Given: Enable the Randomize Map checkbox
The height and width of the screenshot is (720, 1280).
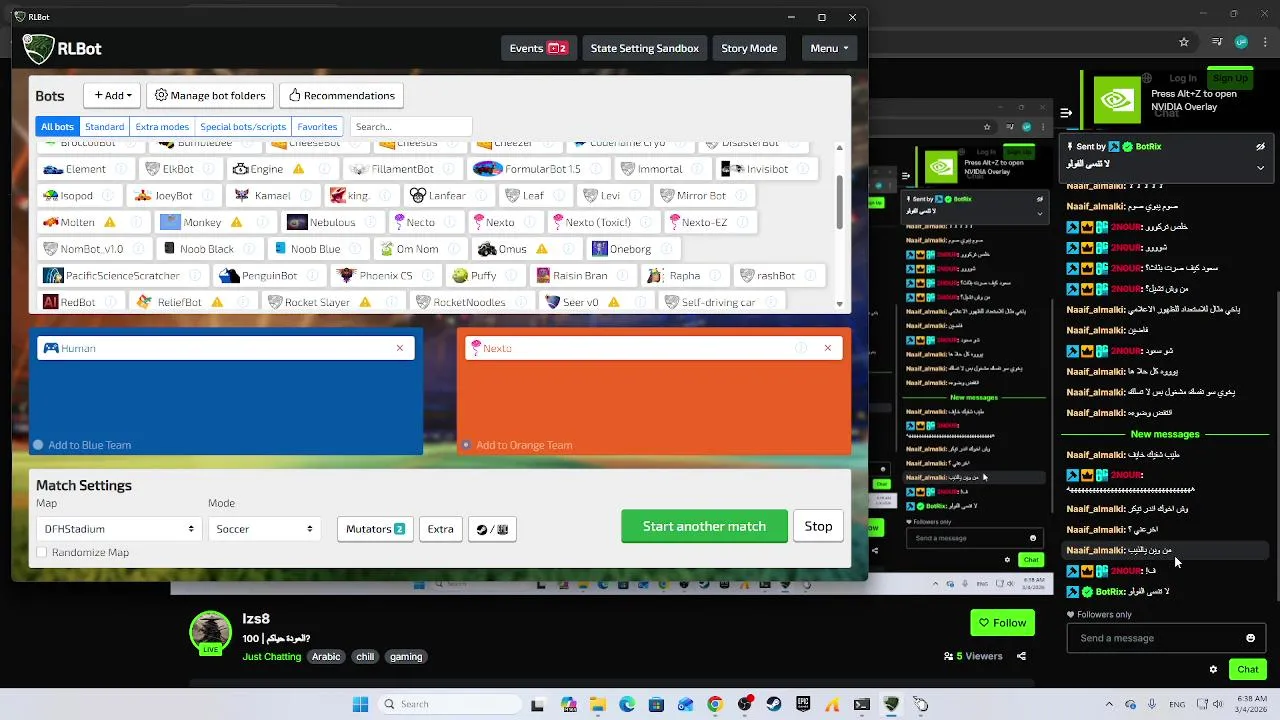Looking at the screenshot, I should click(42, 552).
